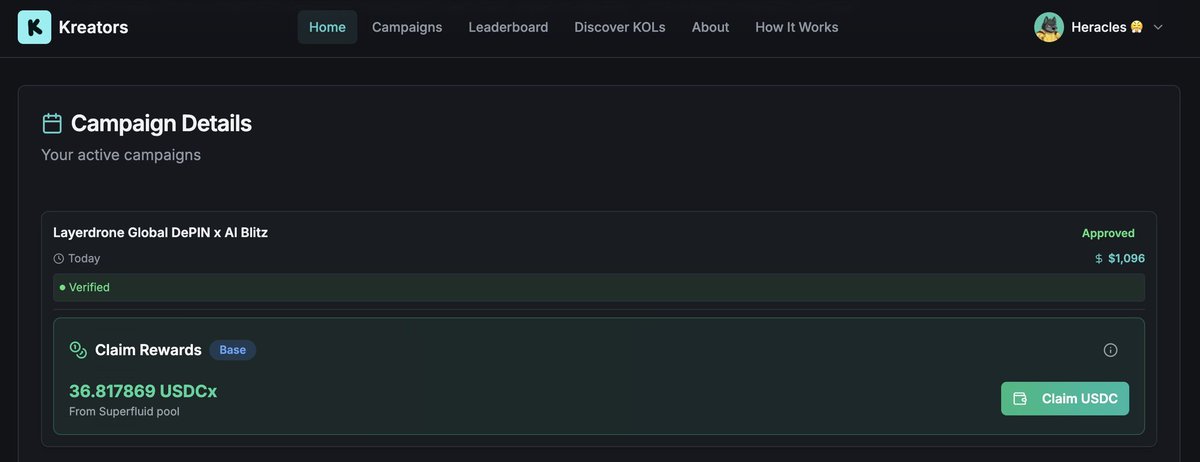The width and height of the screenshot is (1200, 462).
Task: Click the Approved status label
Action: tap(1108, 233)
